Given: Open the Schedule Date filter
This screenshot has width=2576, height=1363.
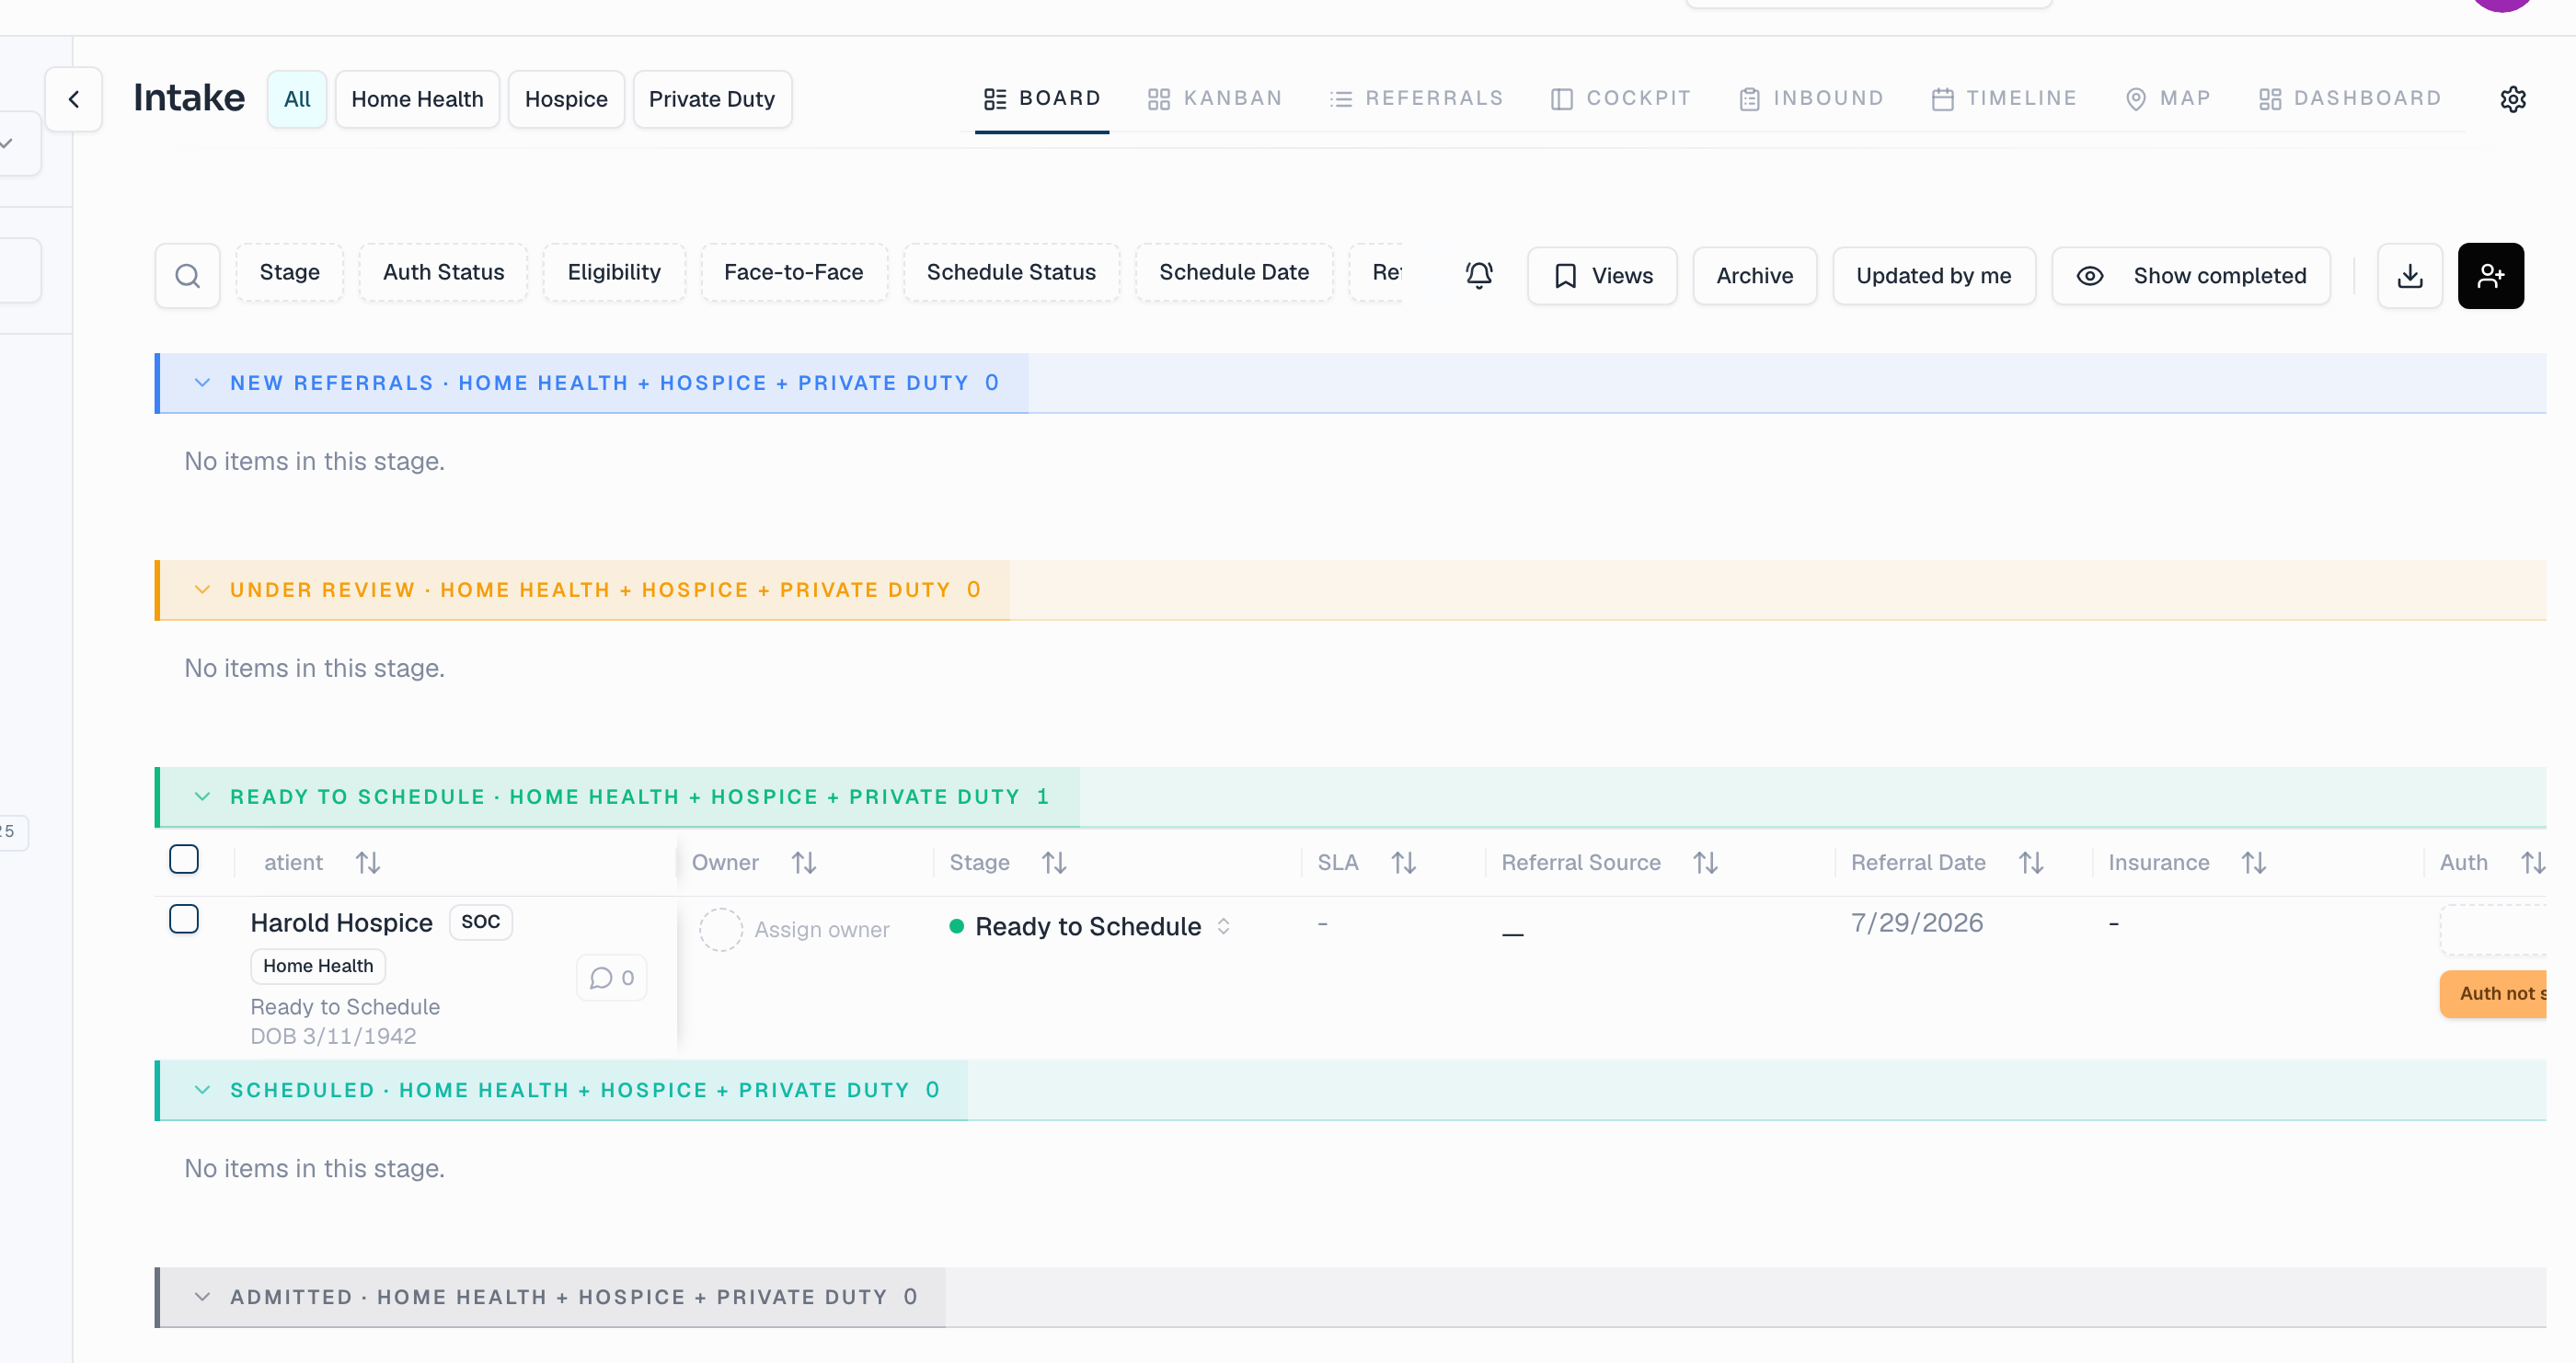Looking at the screenshot, I should (x=1234, y=272).
